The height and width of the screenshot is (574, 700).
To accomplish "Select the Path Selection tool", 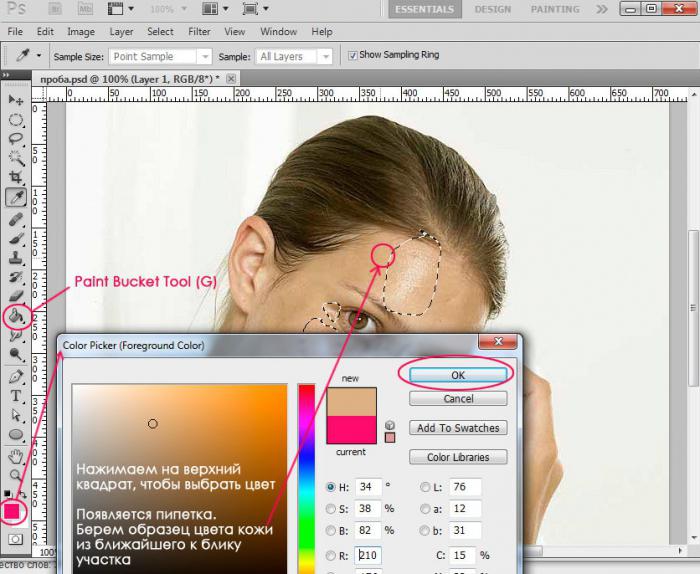I will point(16,415).
